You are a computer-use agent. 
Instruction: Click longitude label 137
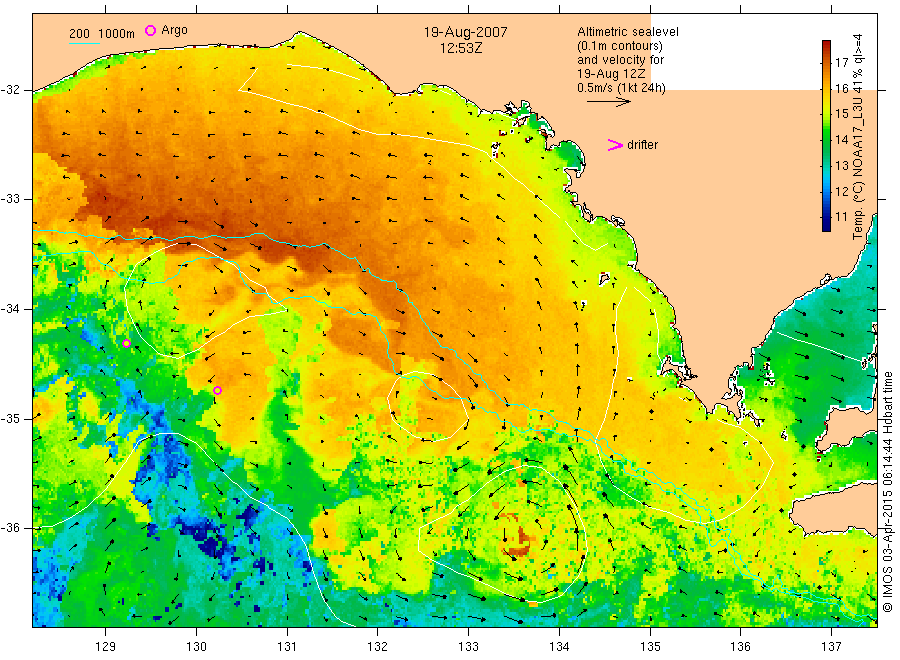[831, 647]
